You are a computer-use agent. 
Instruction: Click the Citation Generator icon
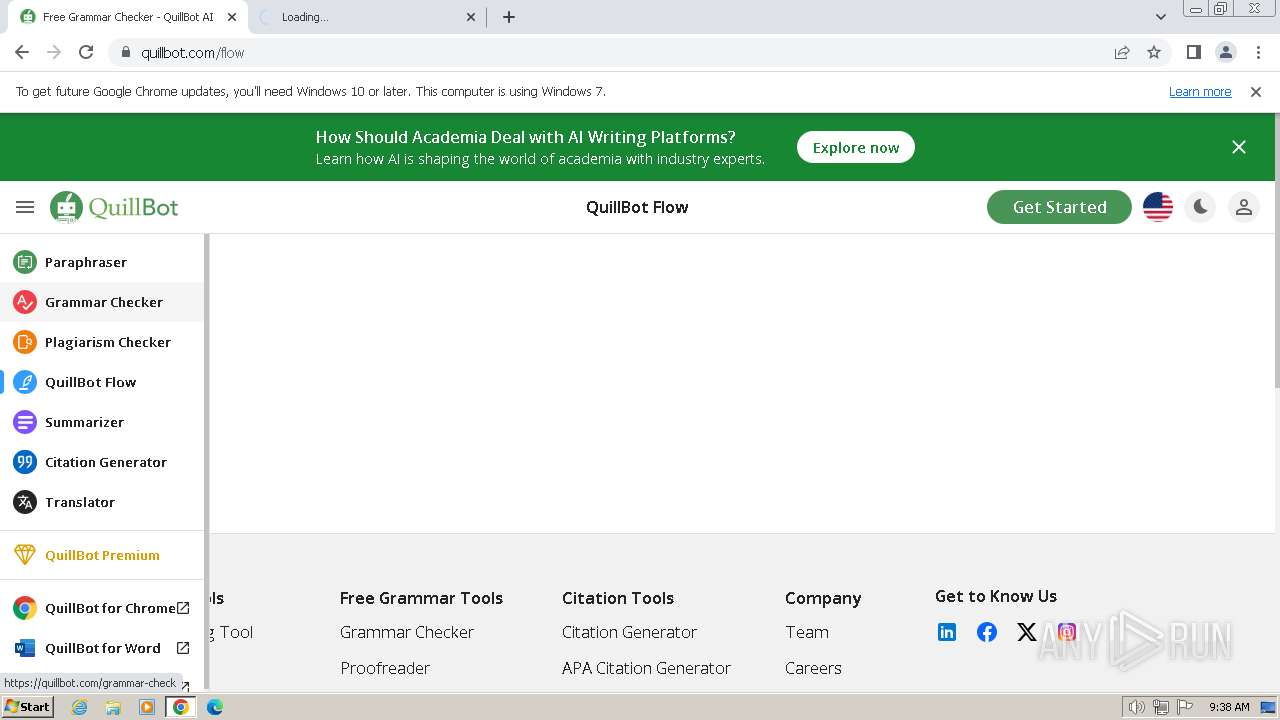point(25,462)
